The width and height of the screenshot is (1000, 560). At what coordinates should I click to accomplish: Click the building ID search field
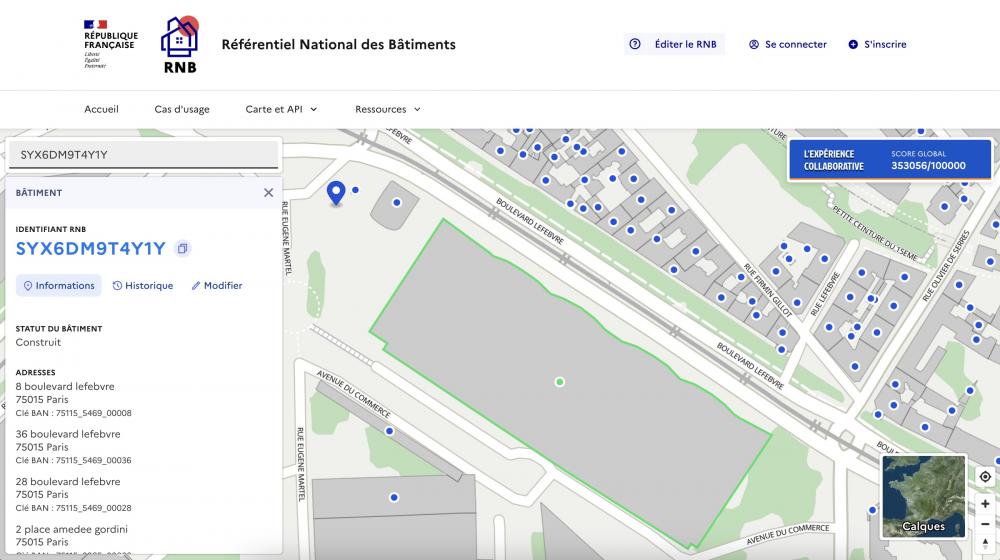[143, 154]
